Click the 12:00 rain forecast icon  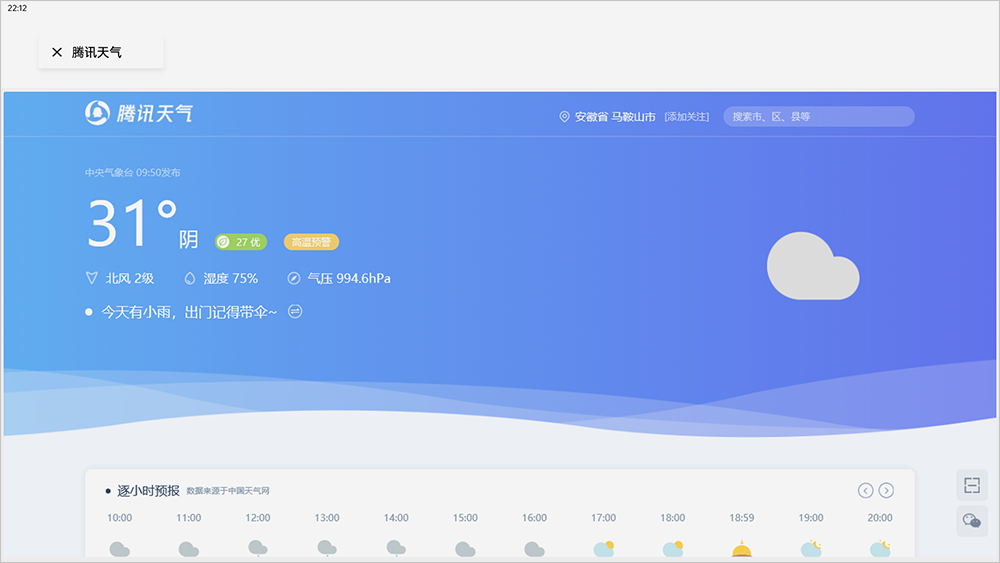(x=258, y=548)
